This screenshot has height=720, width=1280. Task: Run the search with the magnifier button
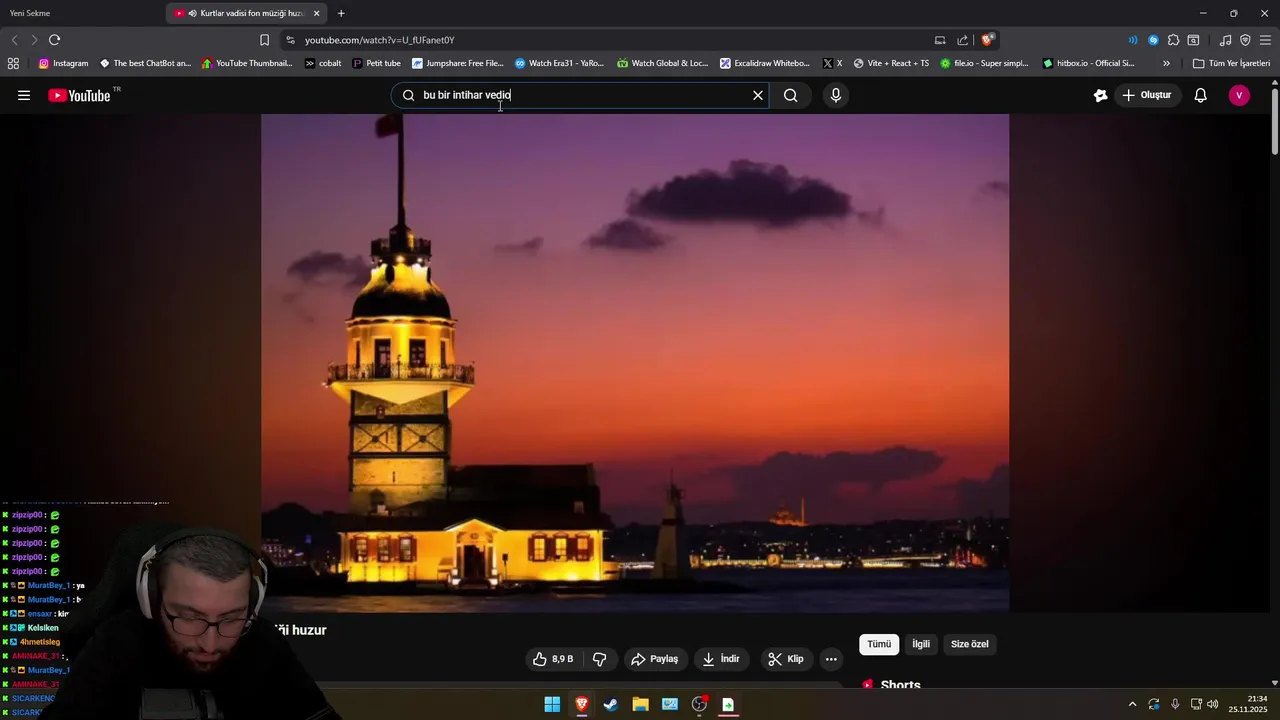coord(791,95)
